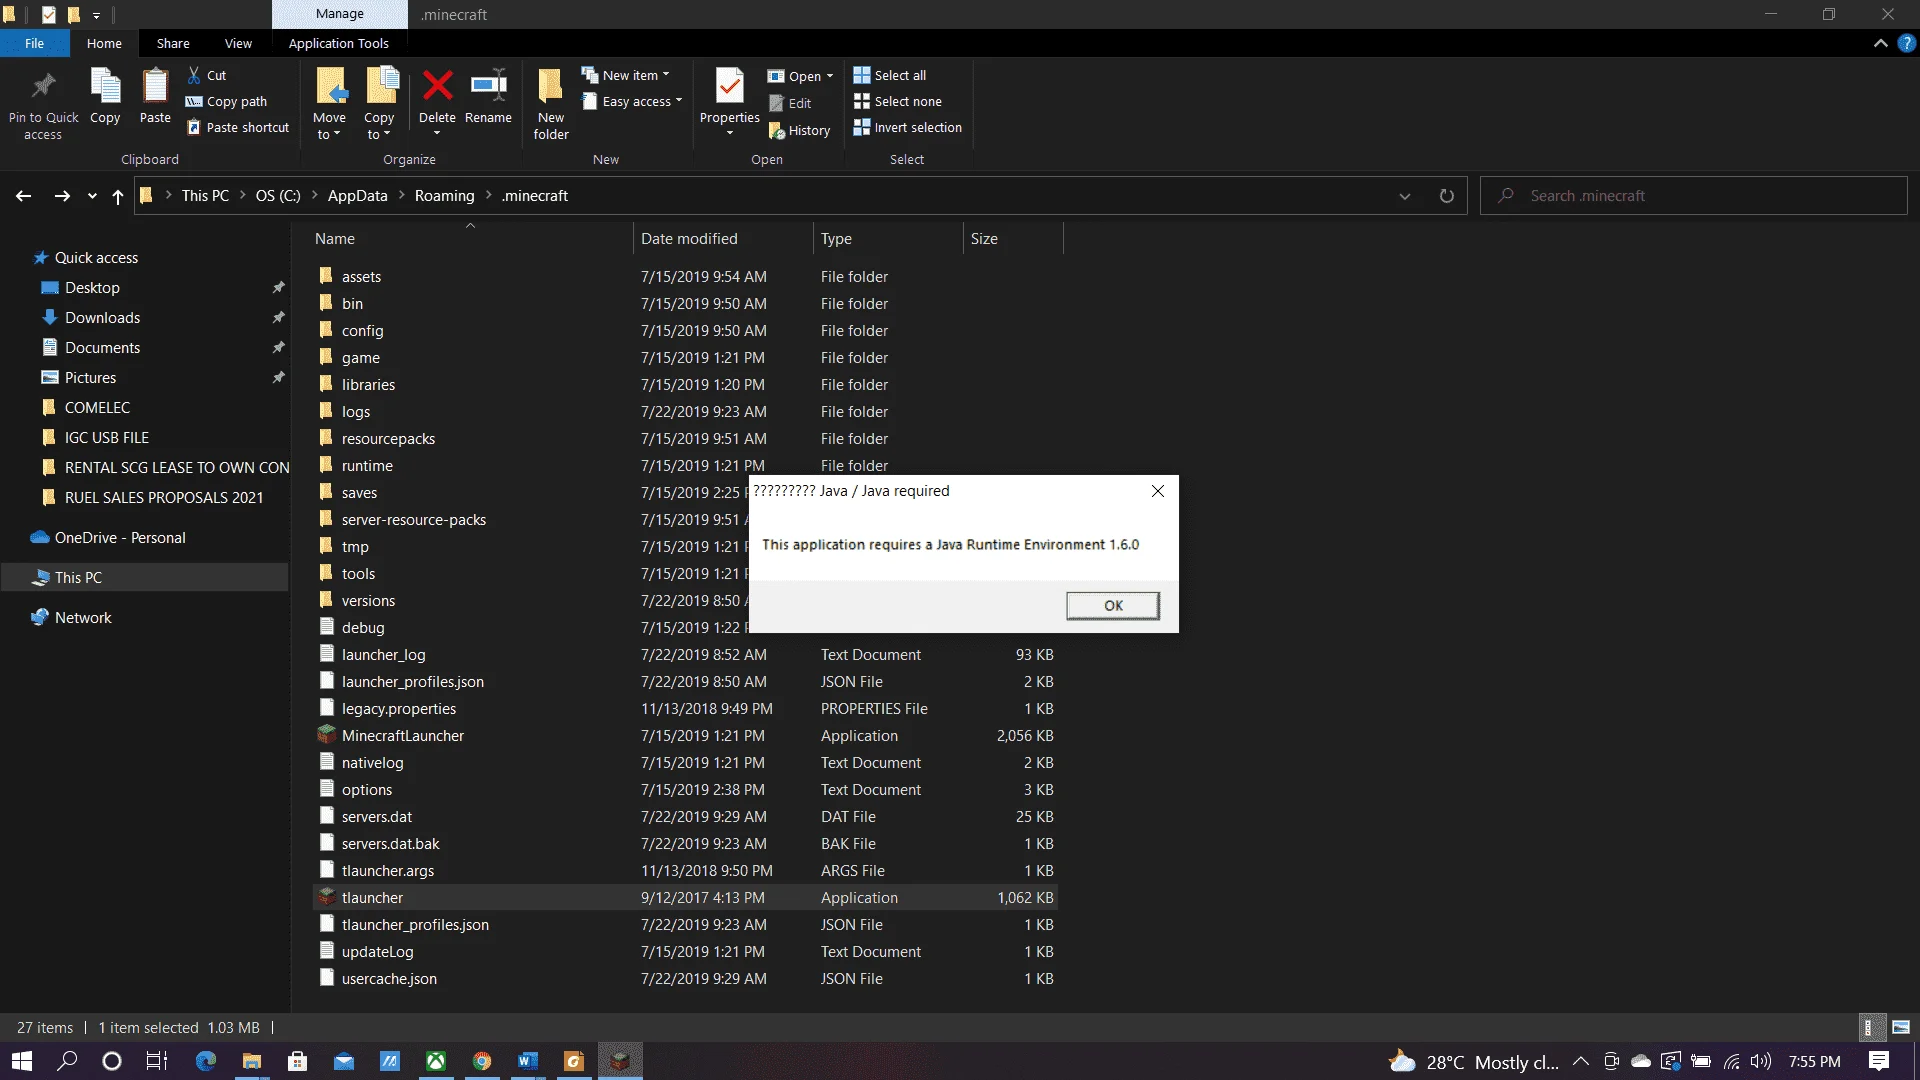
Task: Switch to the View ribbon tab
Action: click(x=238, y=43)
